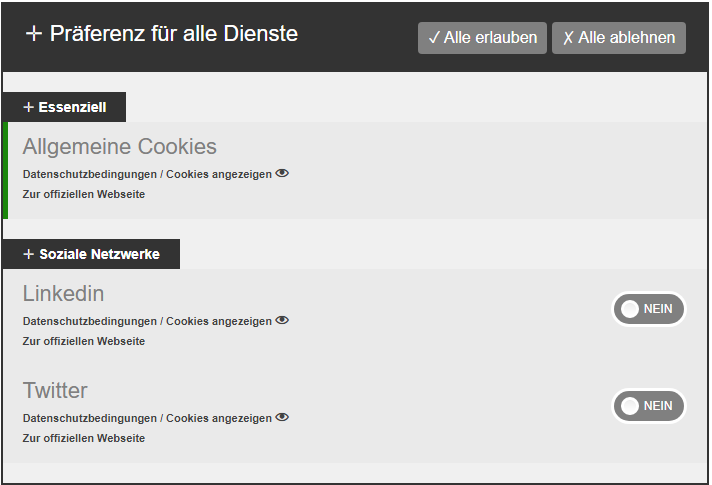Open Allgemeine Cookies Datenschutzbedingungen link
The image size is (712, 485).
(90, 174)
